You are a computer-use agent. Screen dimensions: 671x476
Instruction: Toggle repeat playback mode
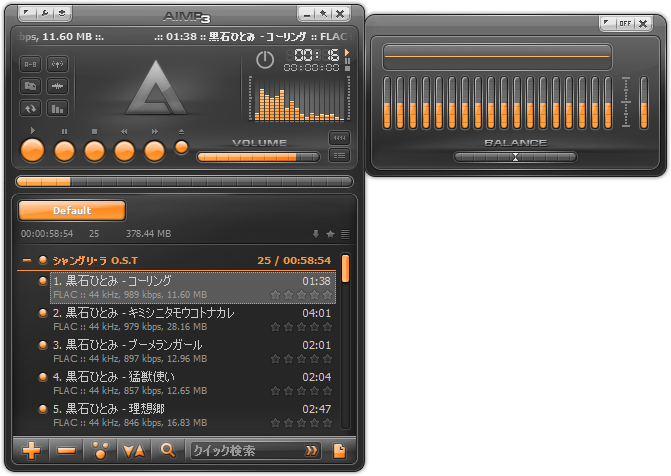click(31, 108)
